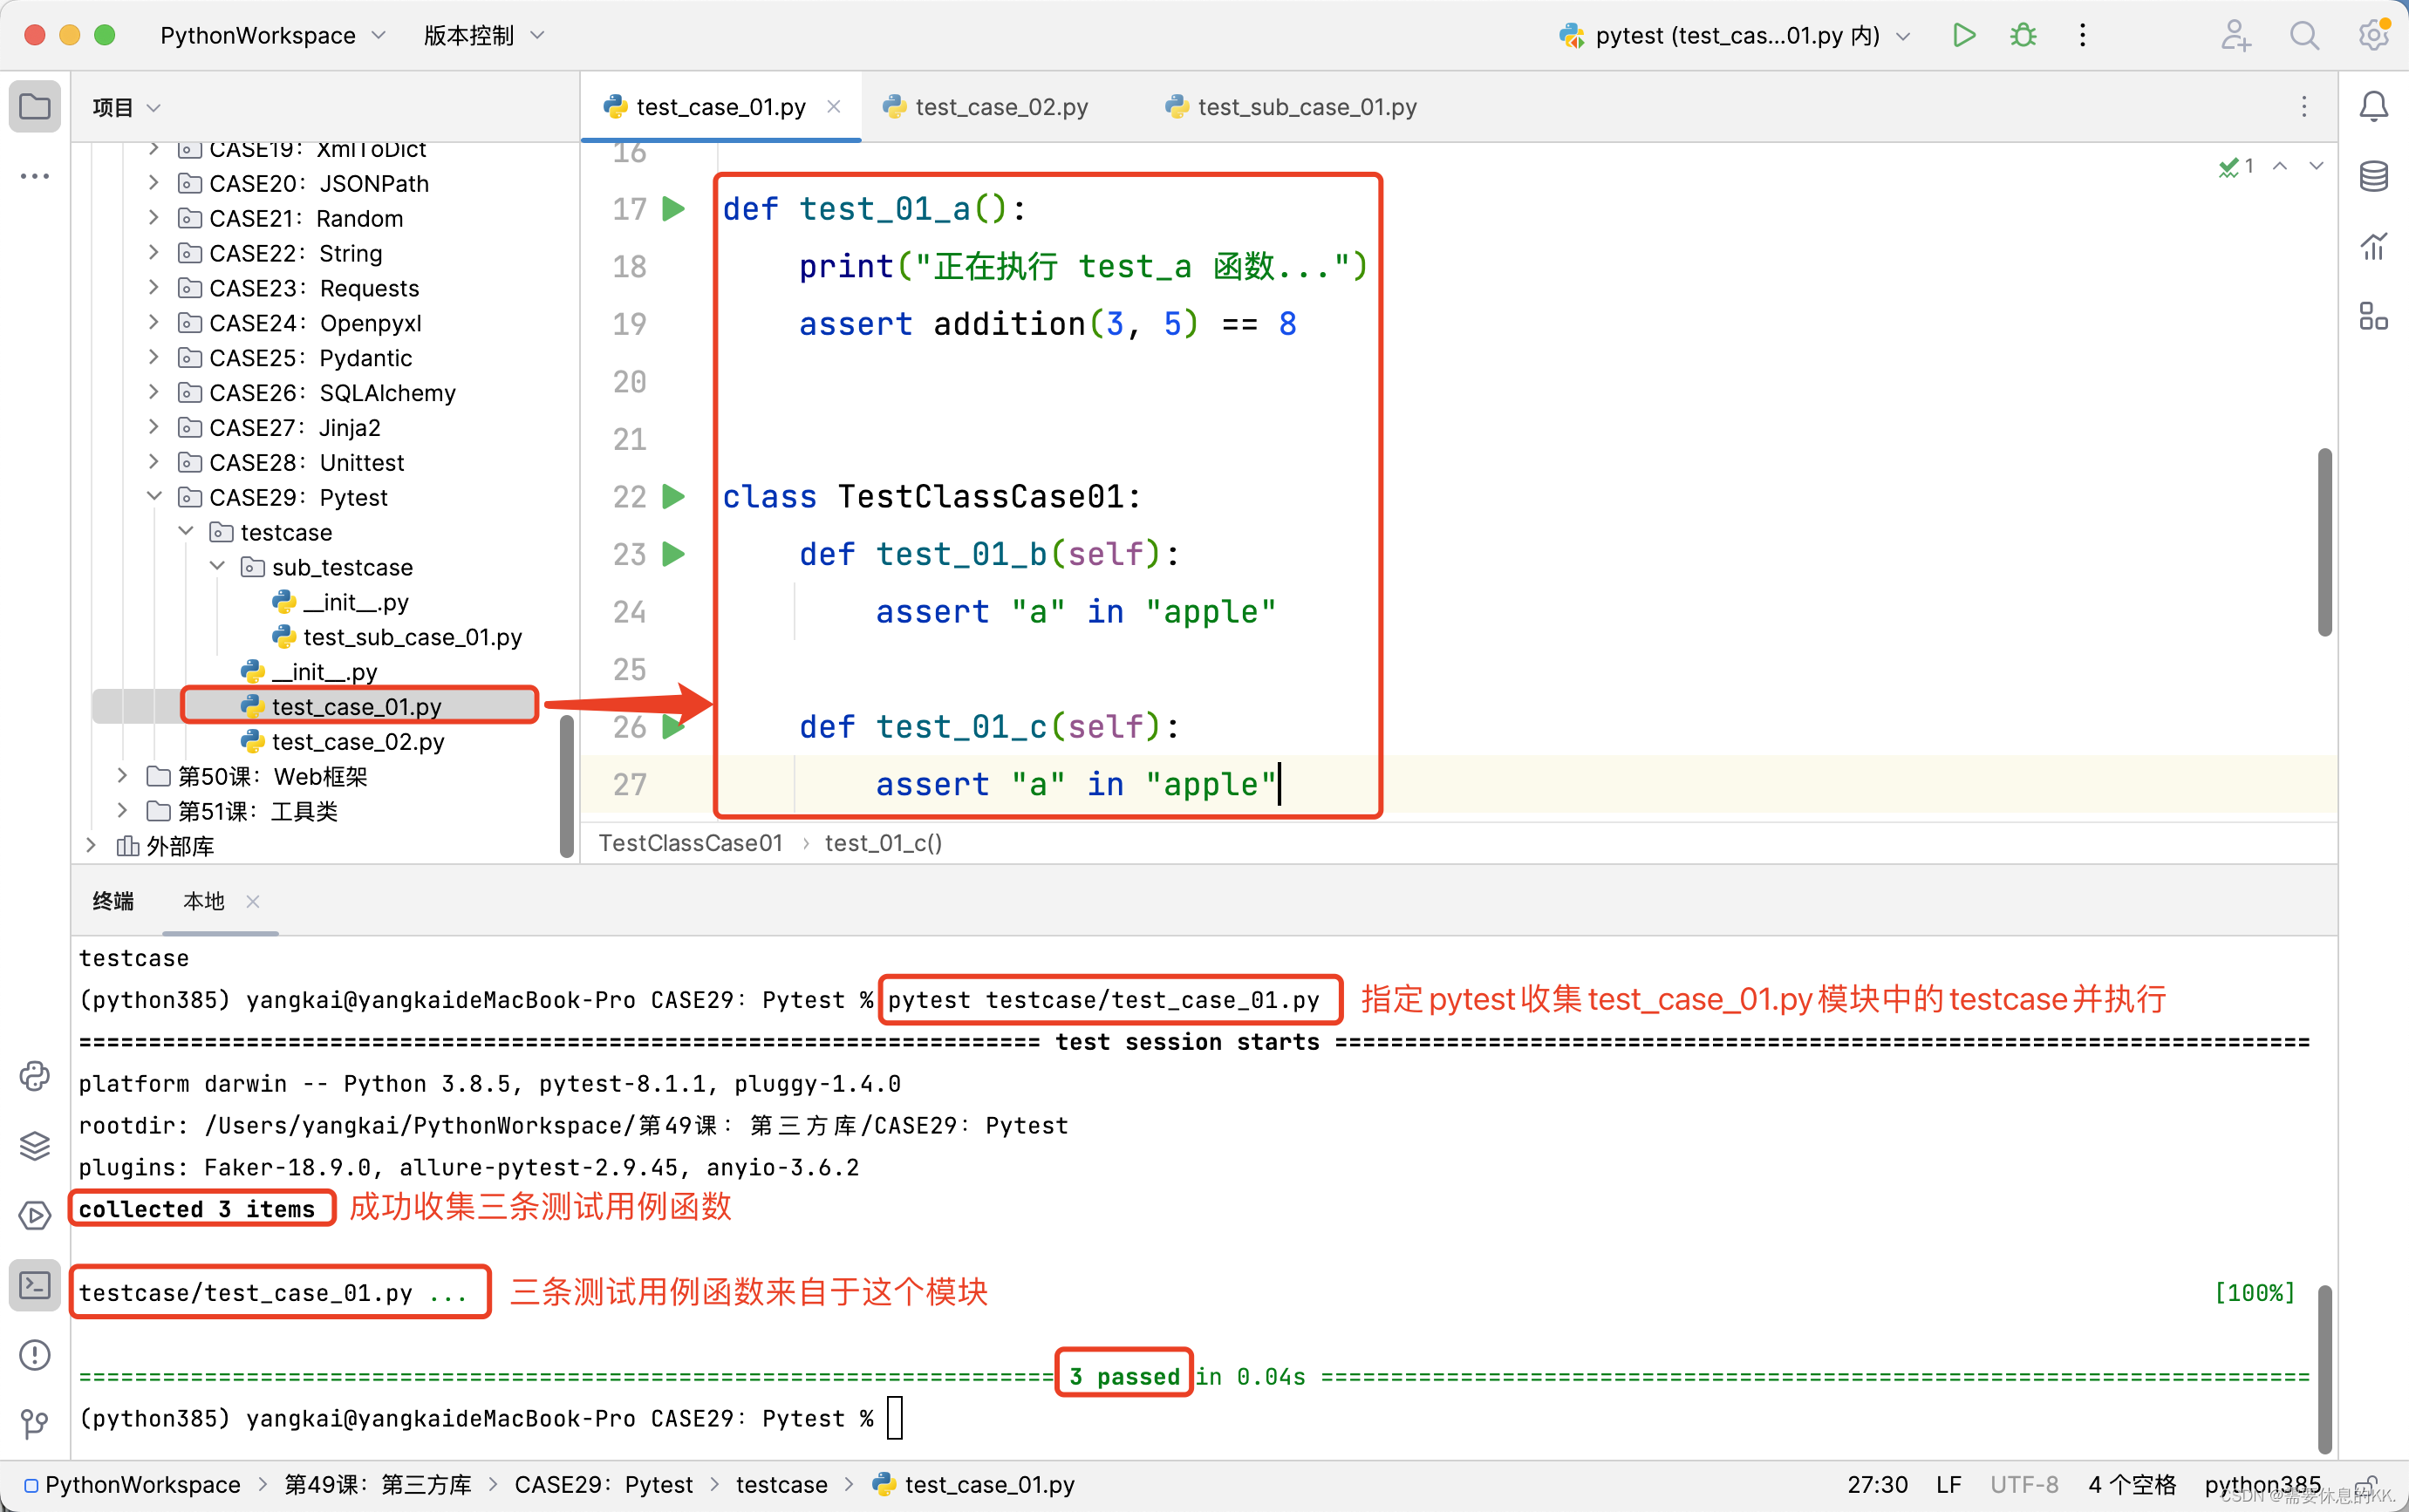This screenshot has width=2409, height=1512.
Task: Select the 终端 terminal panel tab
Action: tap(113, 901)
